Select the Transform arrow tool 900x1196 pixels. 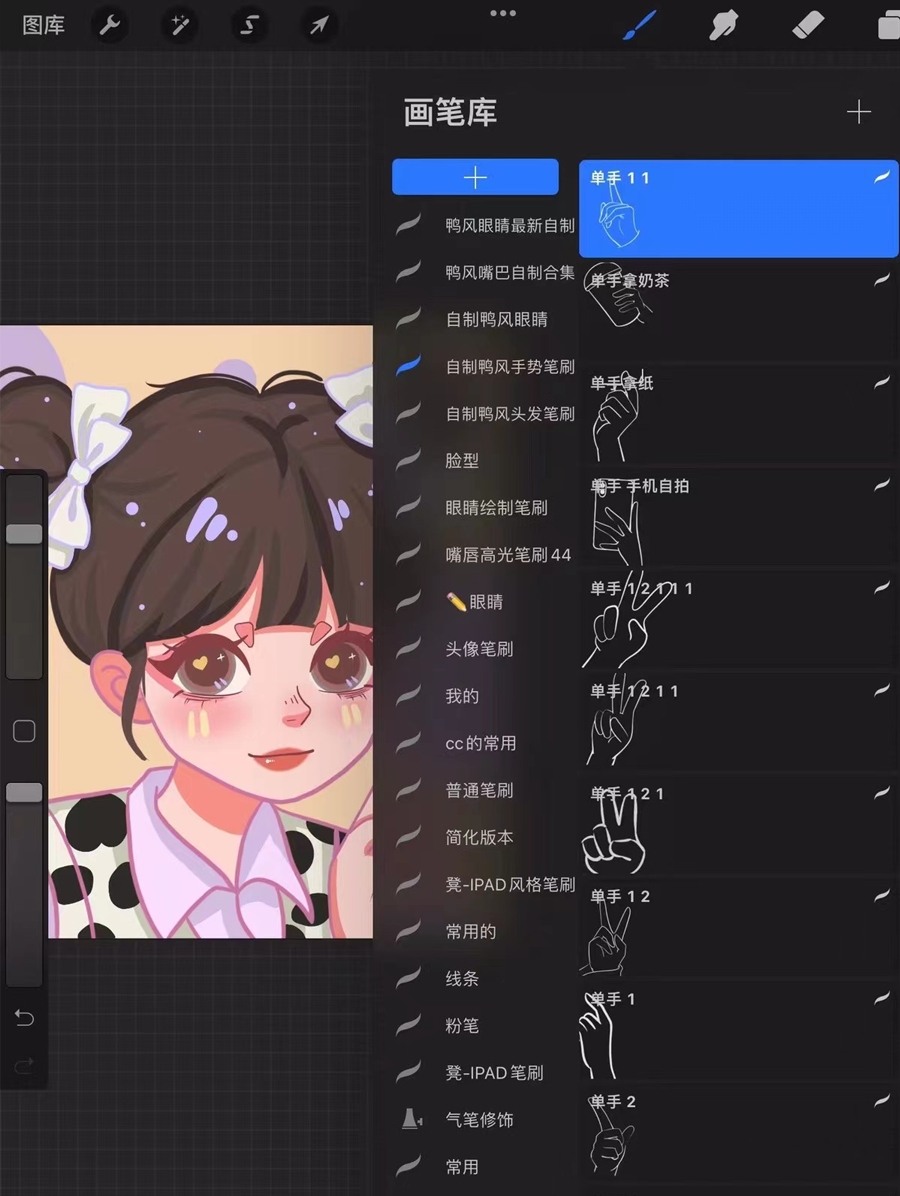click(318, 25)
